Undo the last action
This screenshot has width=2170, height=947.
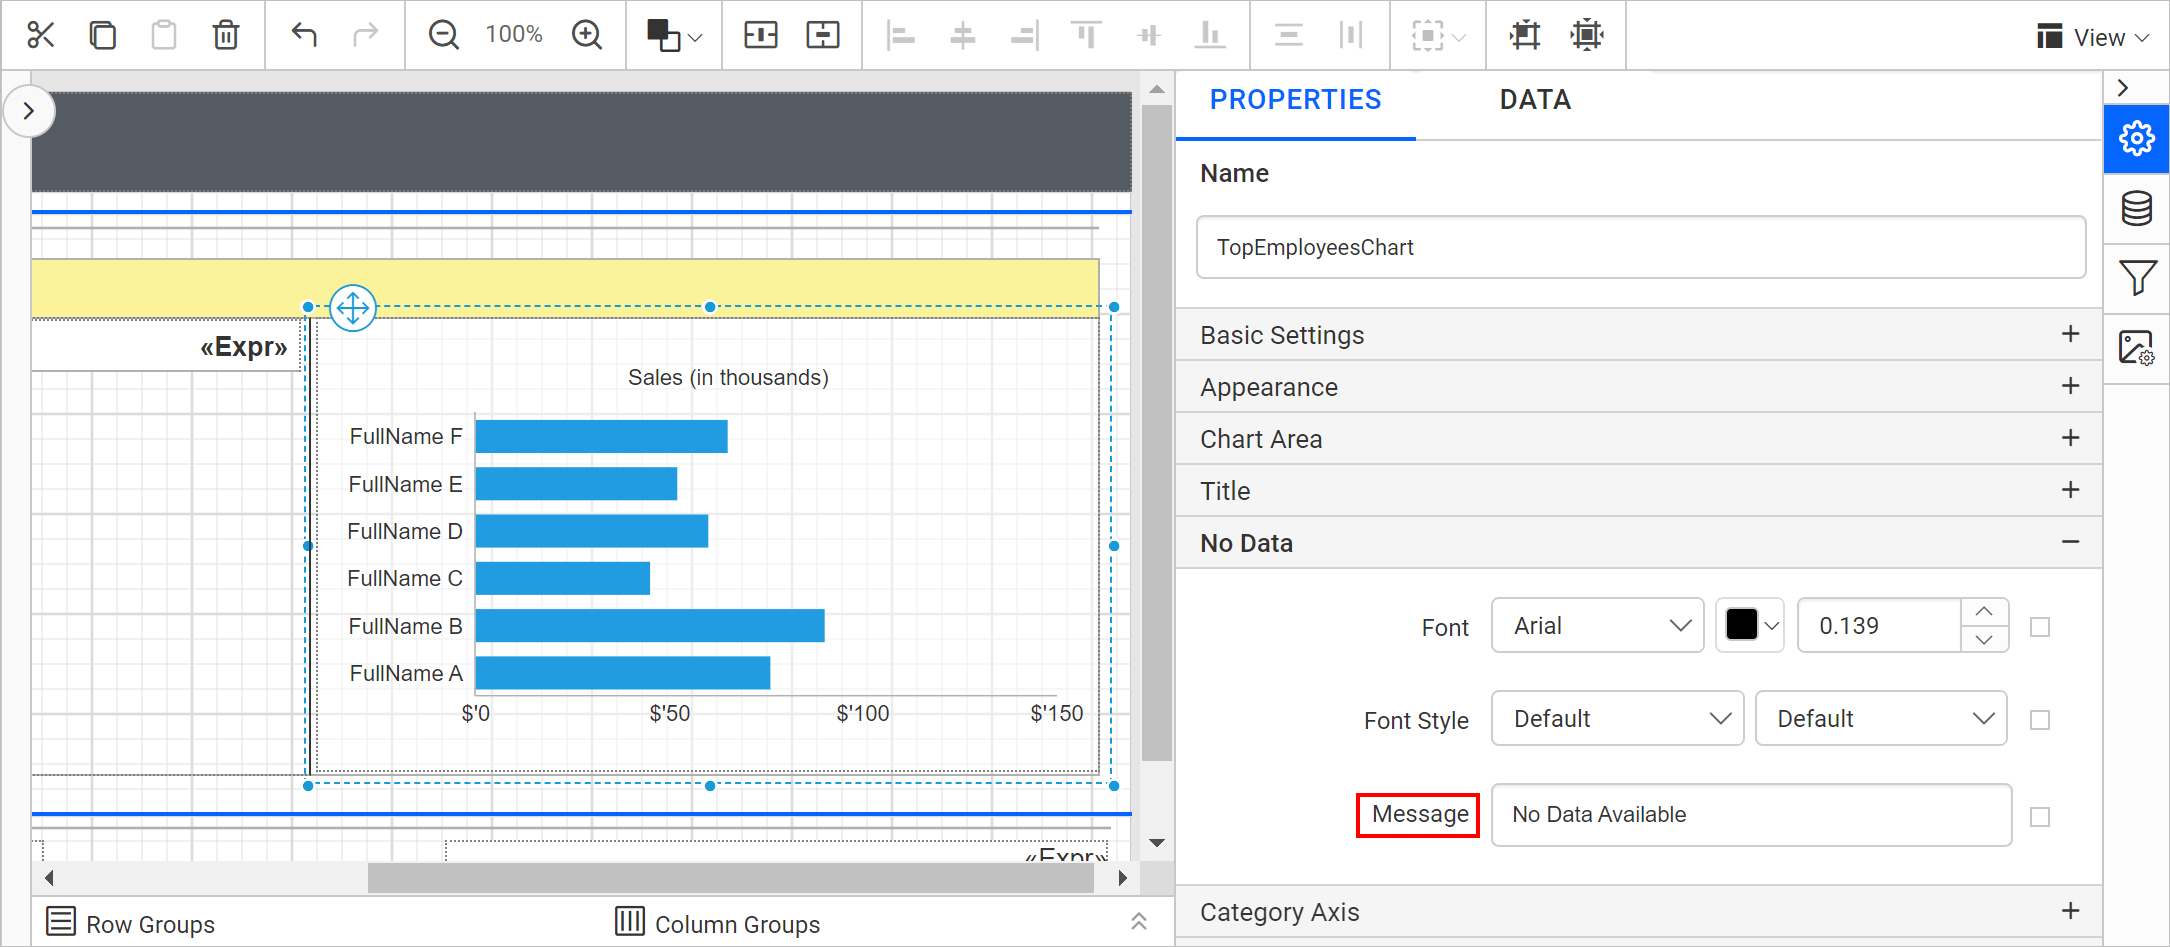(304, 35)
